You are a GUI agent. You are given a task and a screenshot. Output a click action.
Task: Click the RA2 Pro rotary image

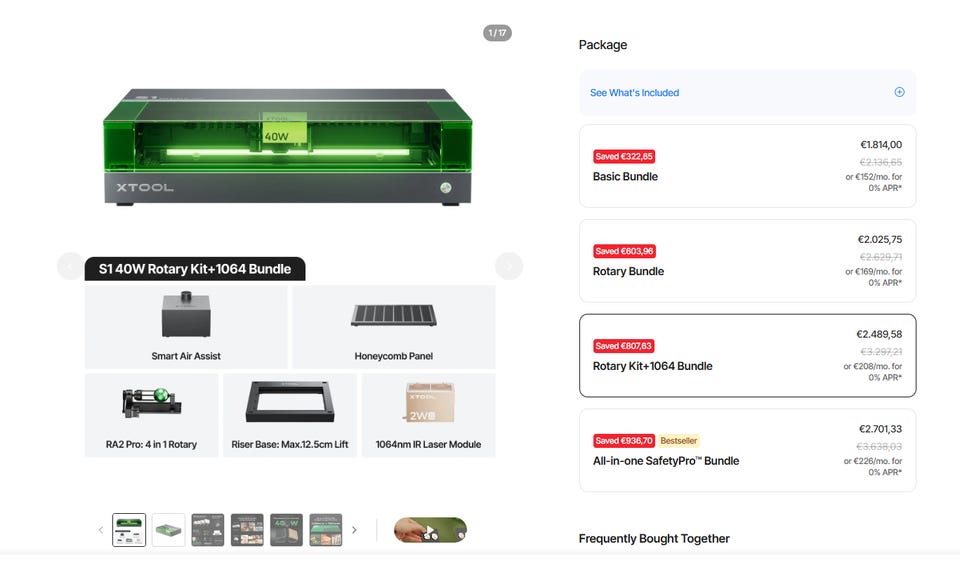tap(152, 403)
